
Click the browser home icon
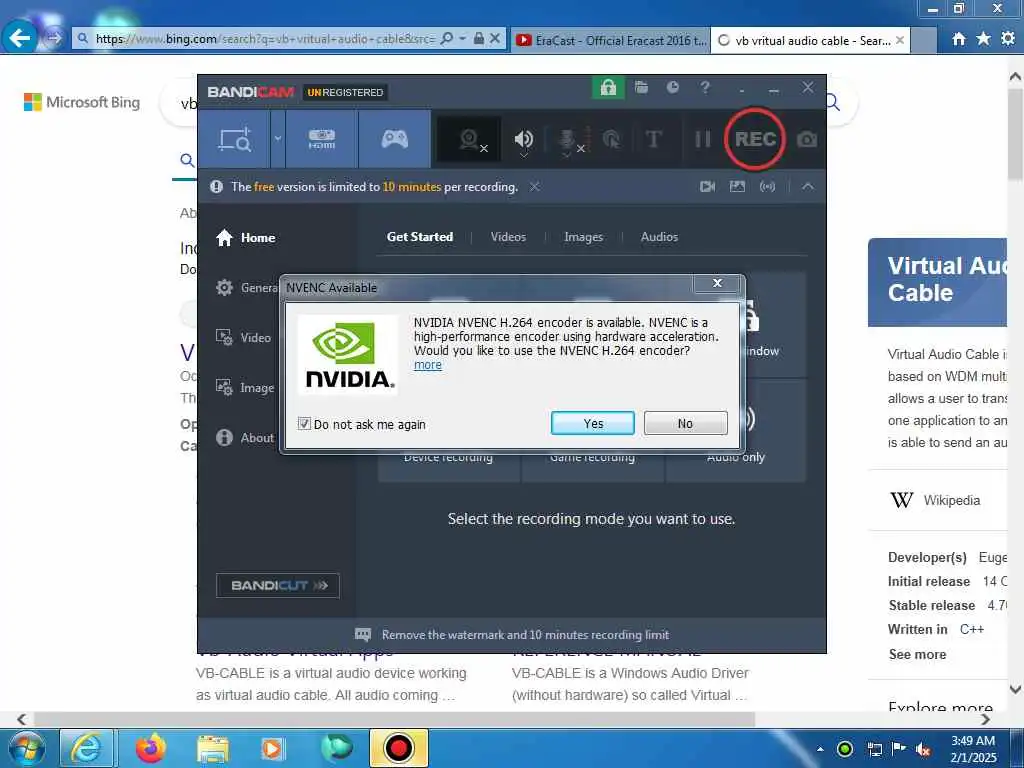(958, 39)
